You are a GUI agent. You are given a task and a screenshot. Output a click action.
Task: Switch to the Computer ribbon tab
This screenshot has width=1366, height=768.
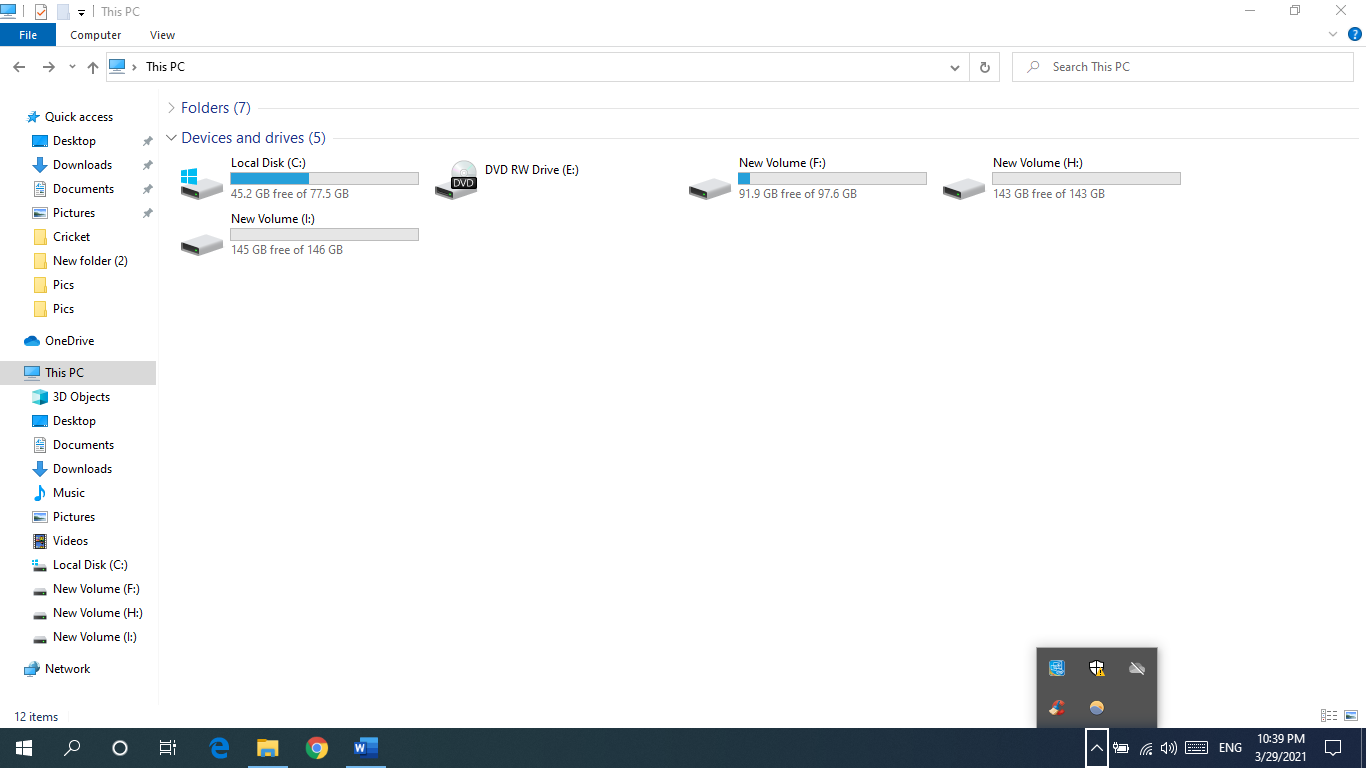(x=95, y=34)
